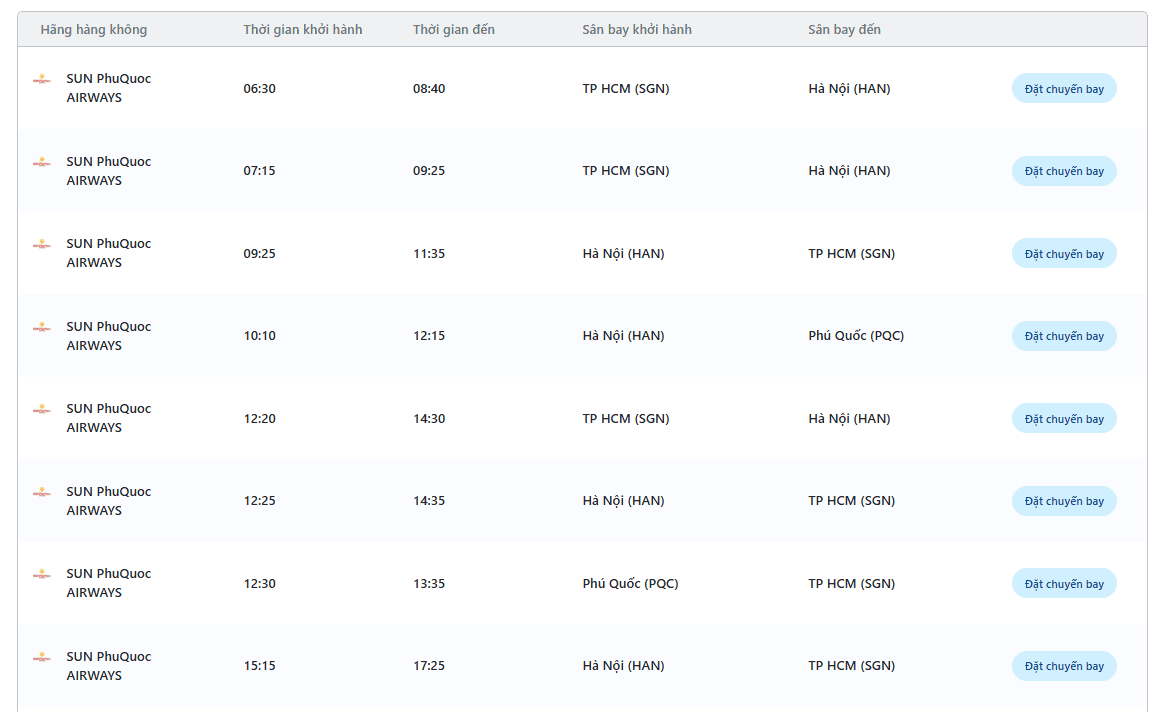Image resolution: width=1157 pixels, height=712 pixels.
Task: Click Đặt chuyến bay on the 12:25 row
Action: pos(1064,501)
